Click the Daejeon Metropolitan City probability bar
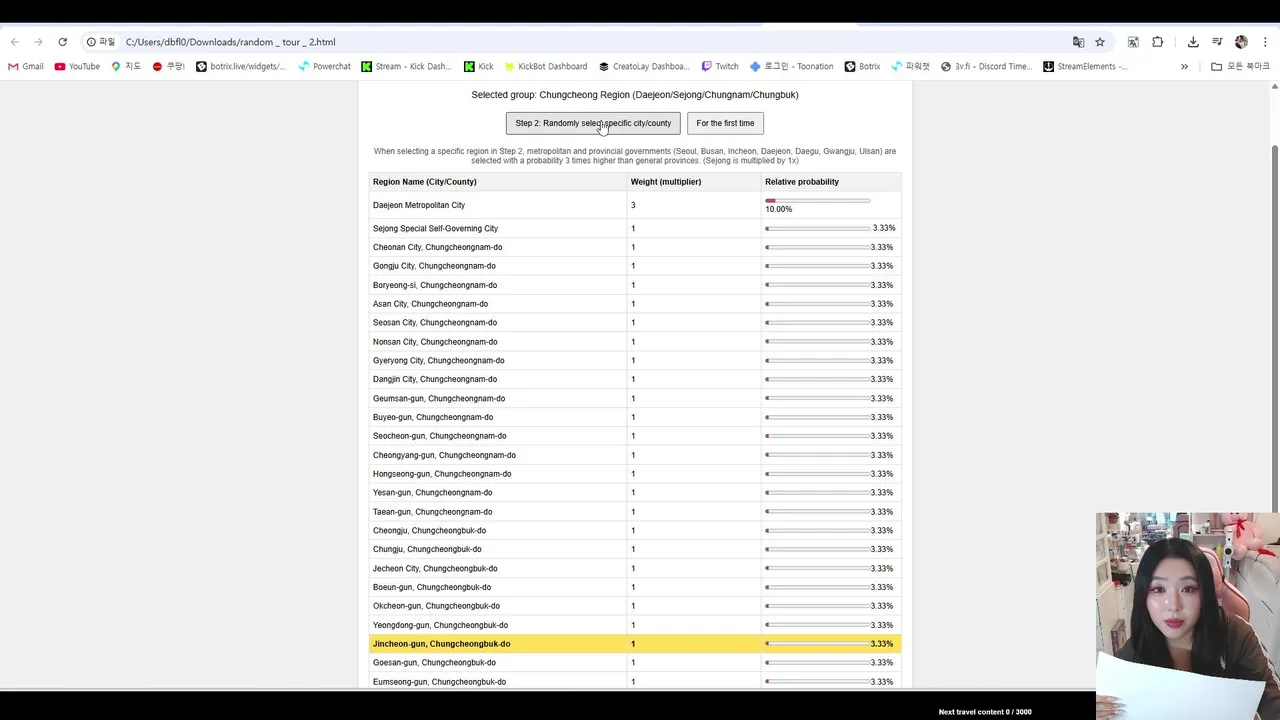The height and width of the screenshot is (720, 1280). (817, 201)
